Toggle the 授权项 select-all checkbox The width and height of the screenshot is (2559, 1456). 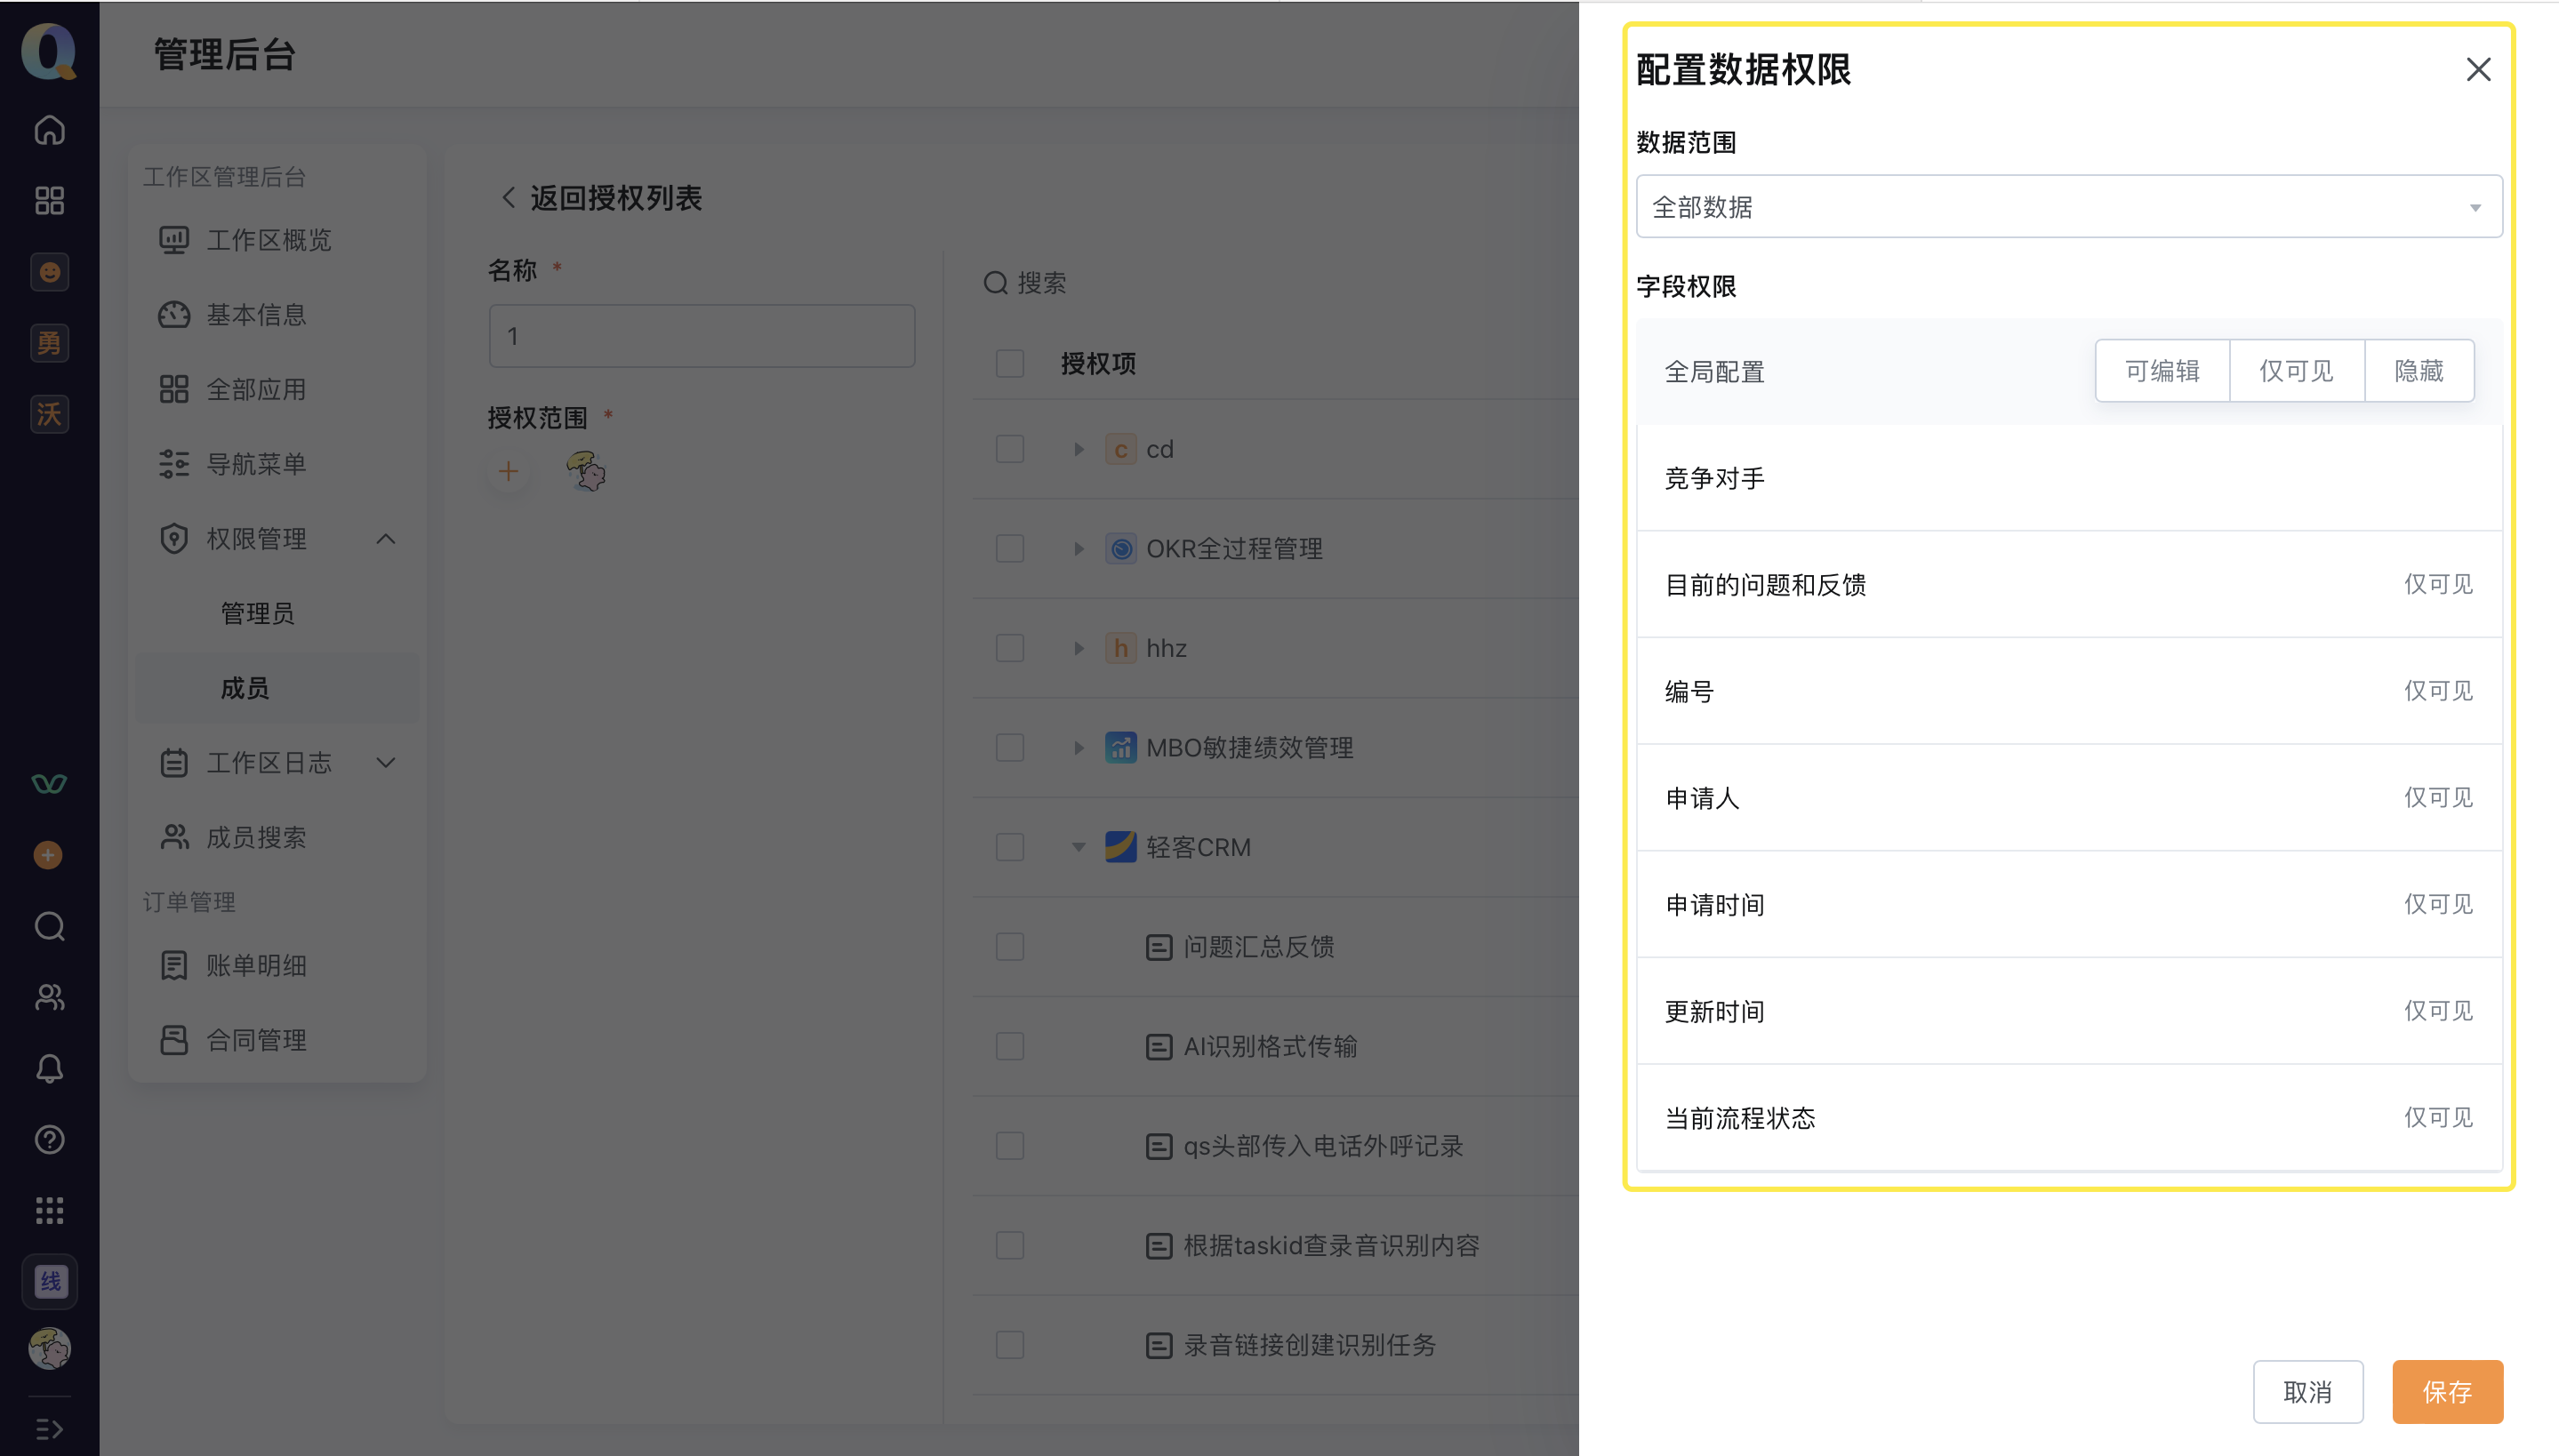pos(1010,363)
